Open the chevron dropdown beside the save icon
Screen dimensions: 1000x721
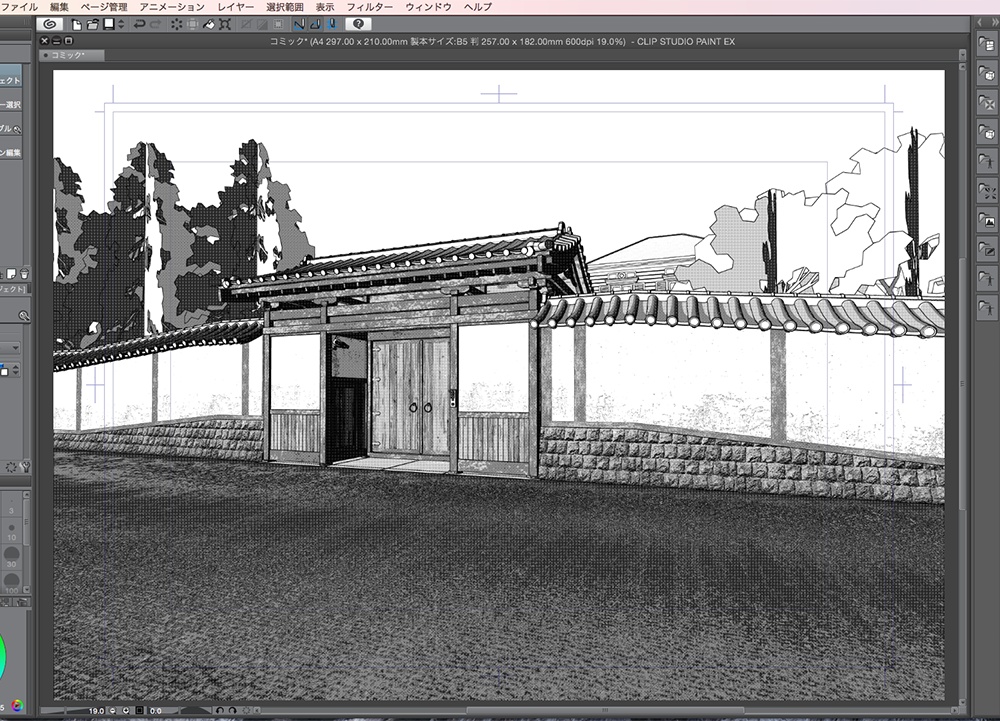(120, 23)
